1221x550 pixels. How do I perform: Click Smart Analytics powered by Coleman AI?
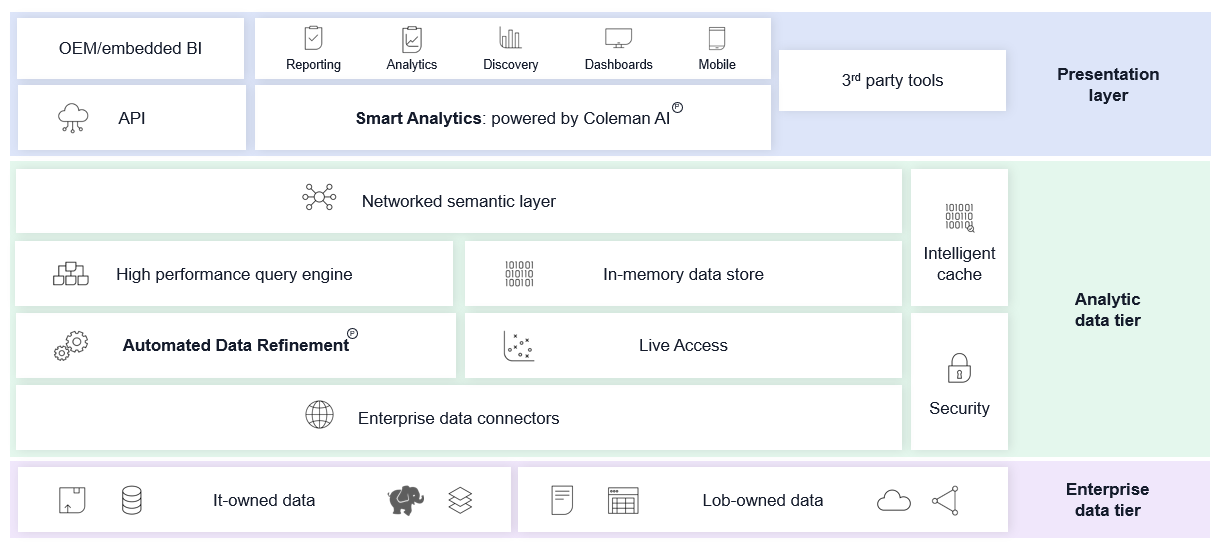pyautogui.click(x=512, y=118)
